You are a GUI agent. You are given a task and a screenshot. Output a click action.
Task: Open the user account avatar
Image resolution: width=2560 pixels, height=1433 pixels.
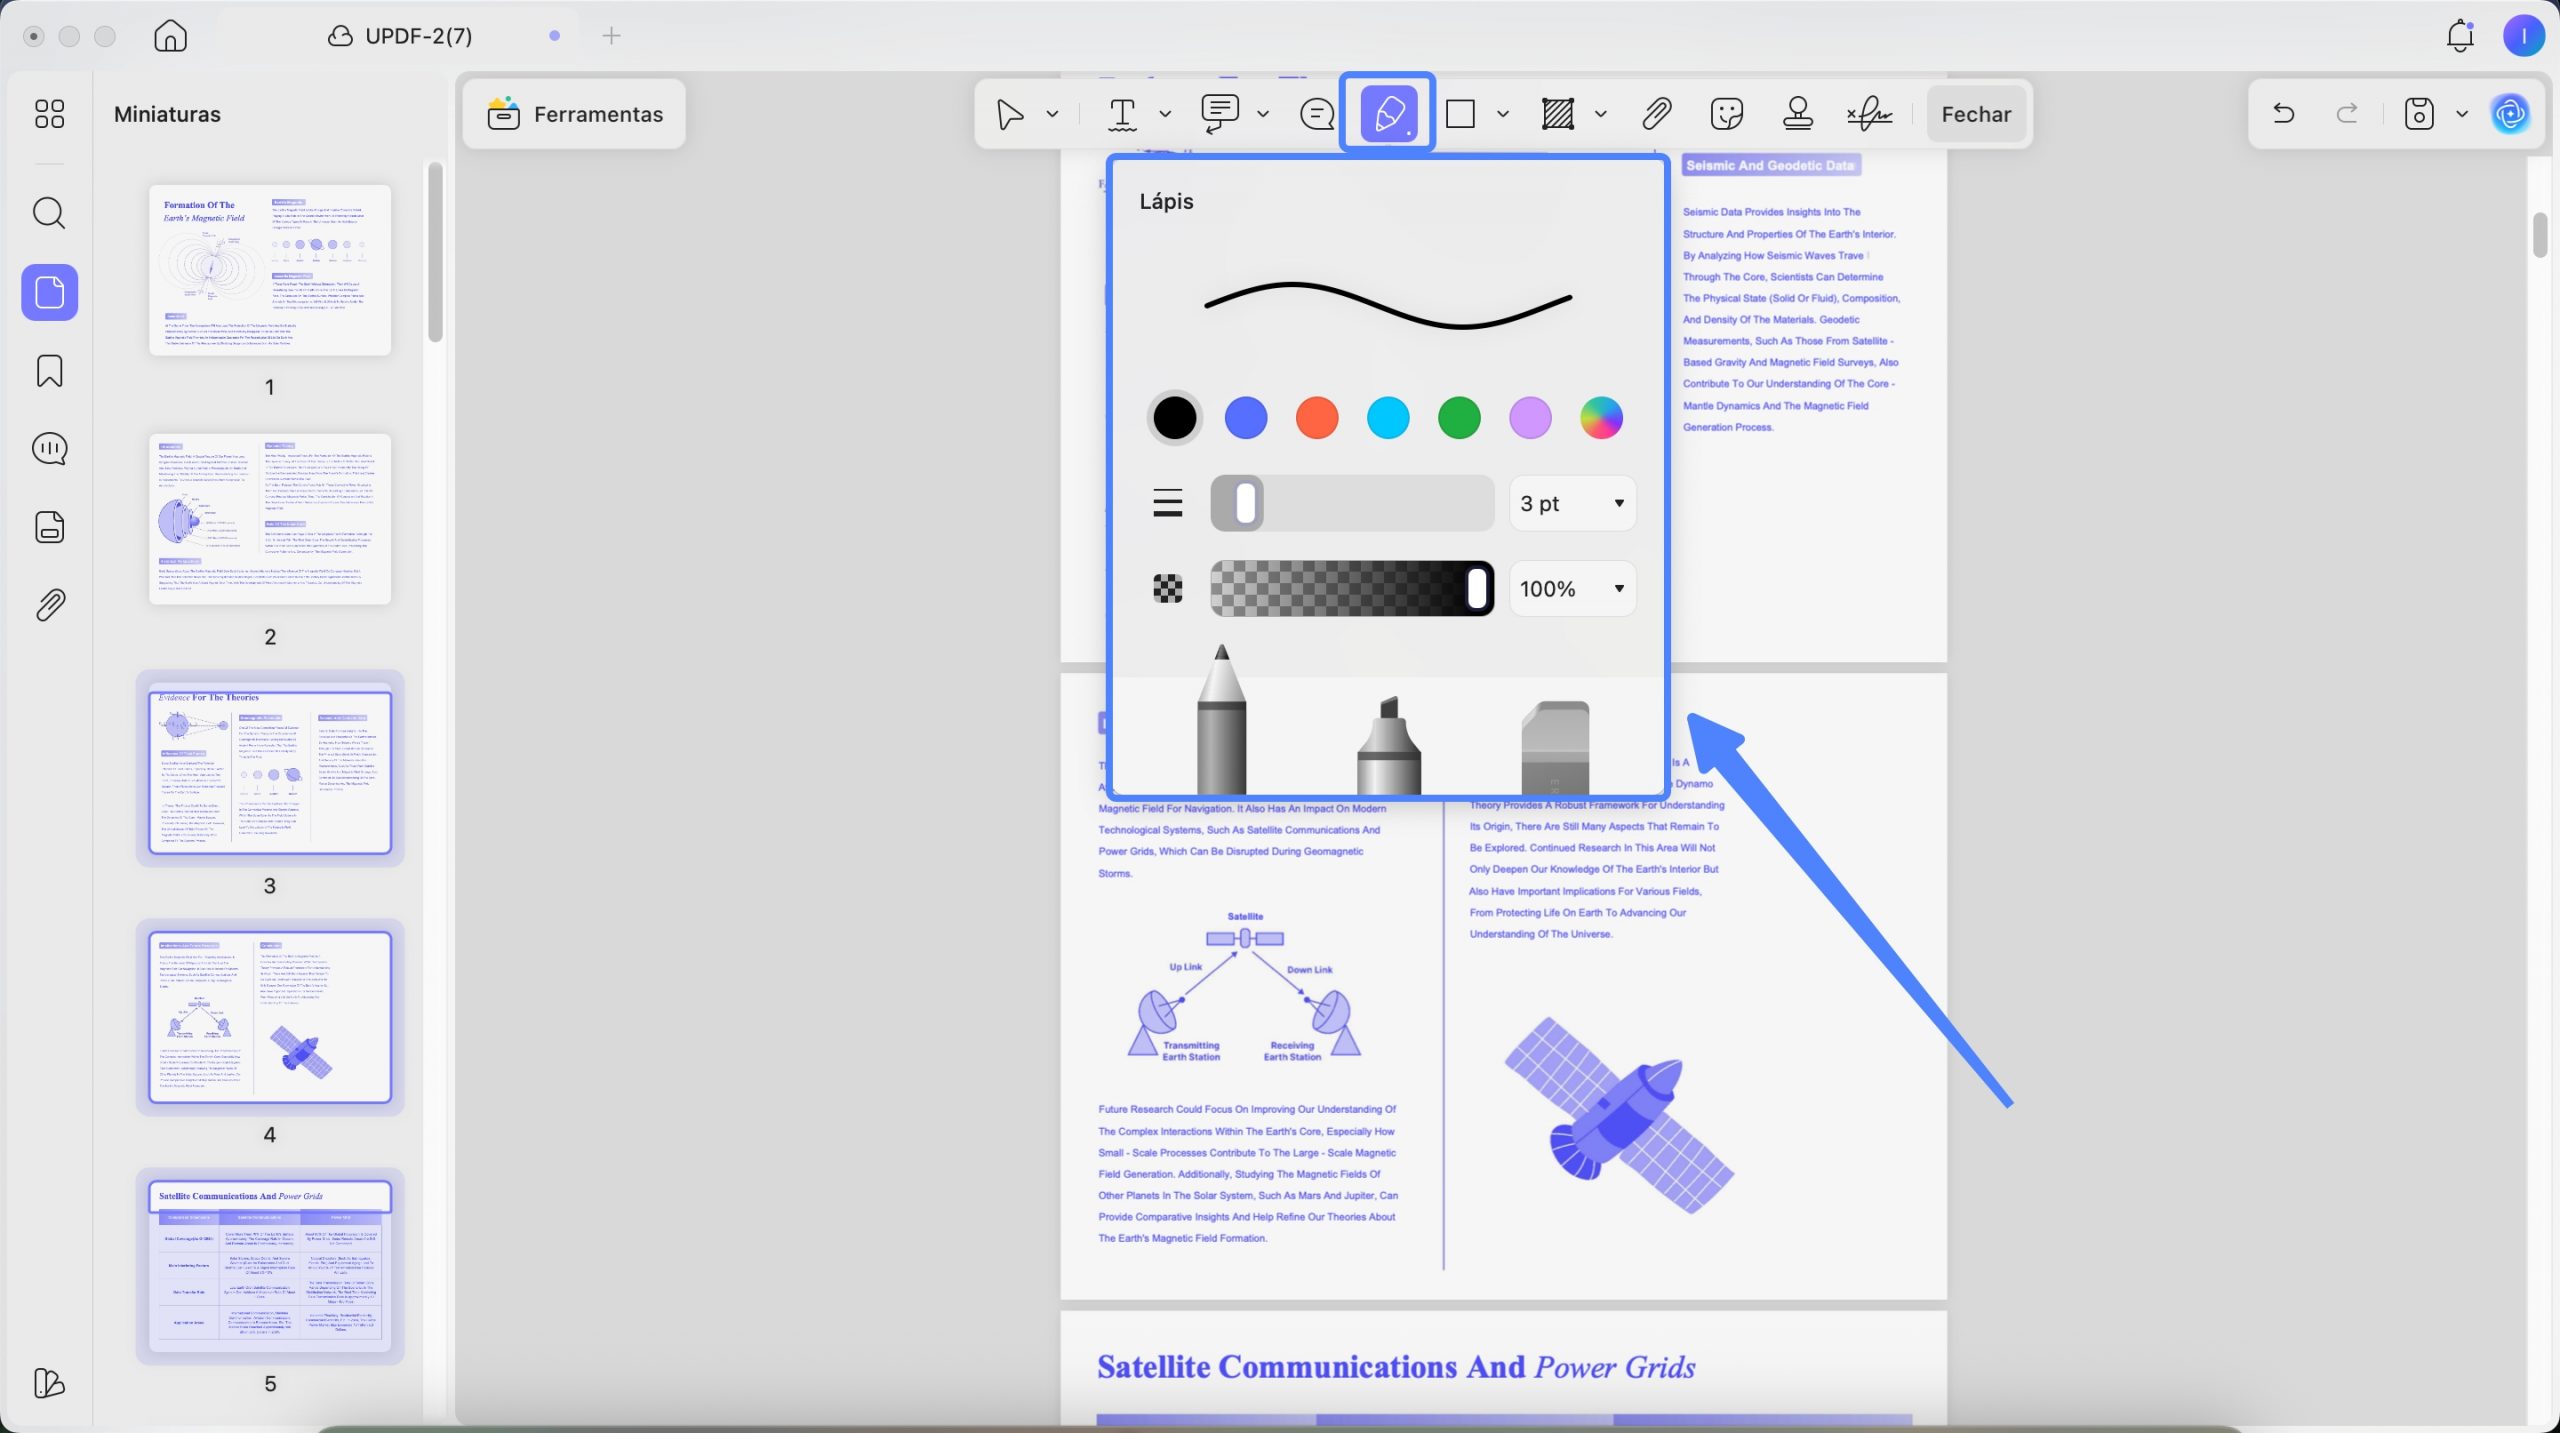[x=2523, y=36]
